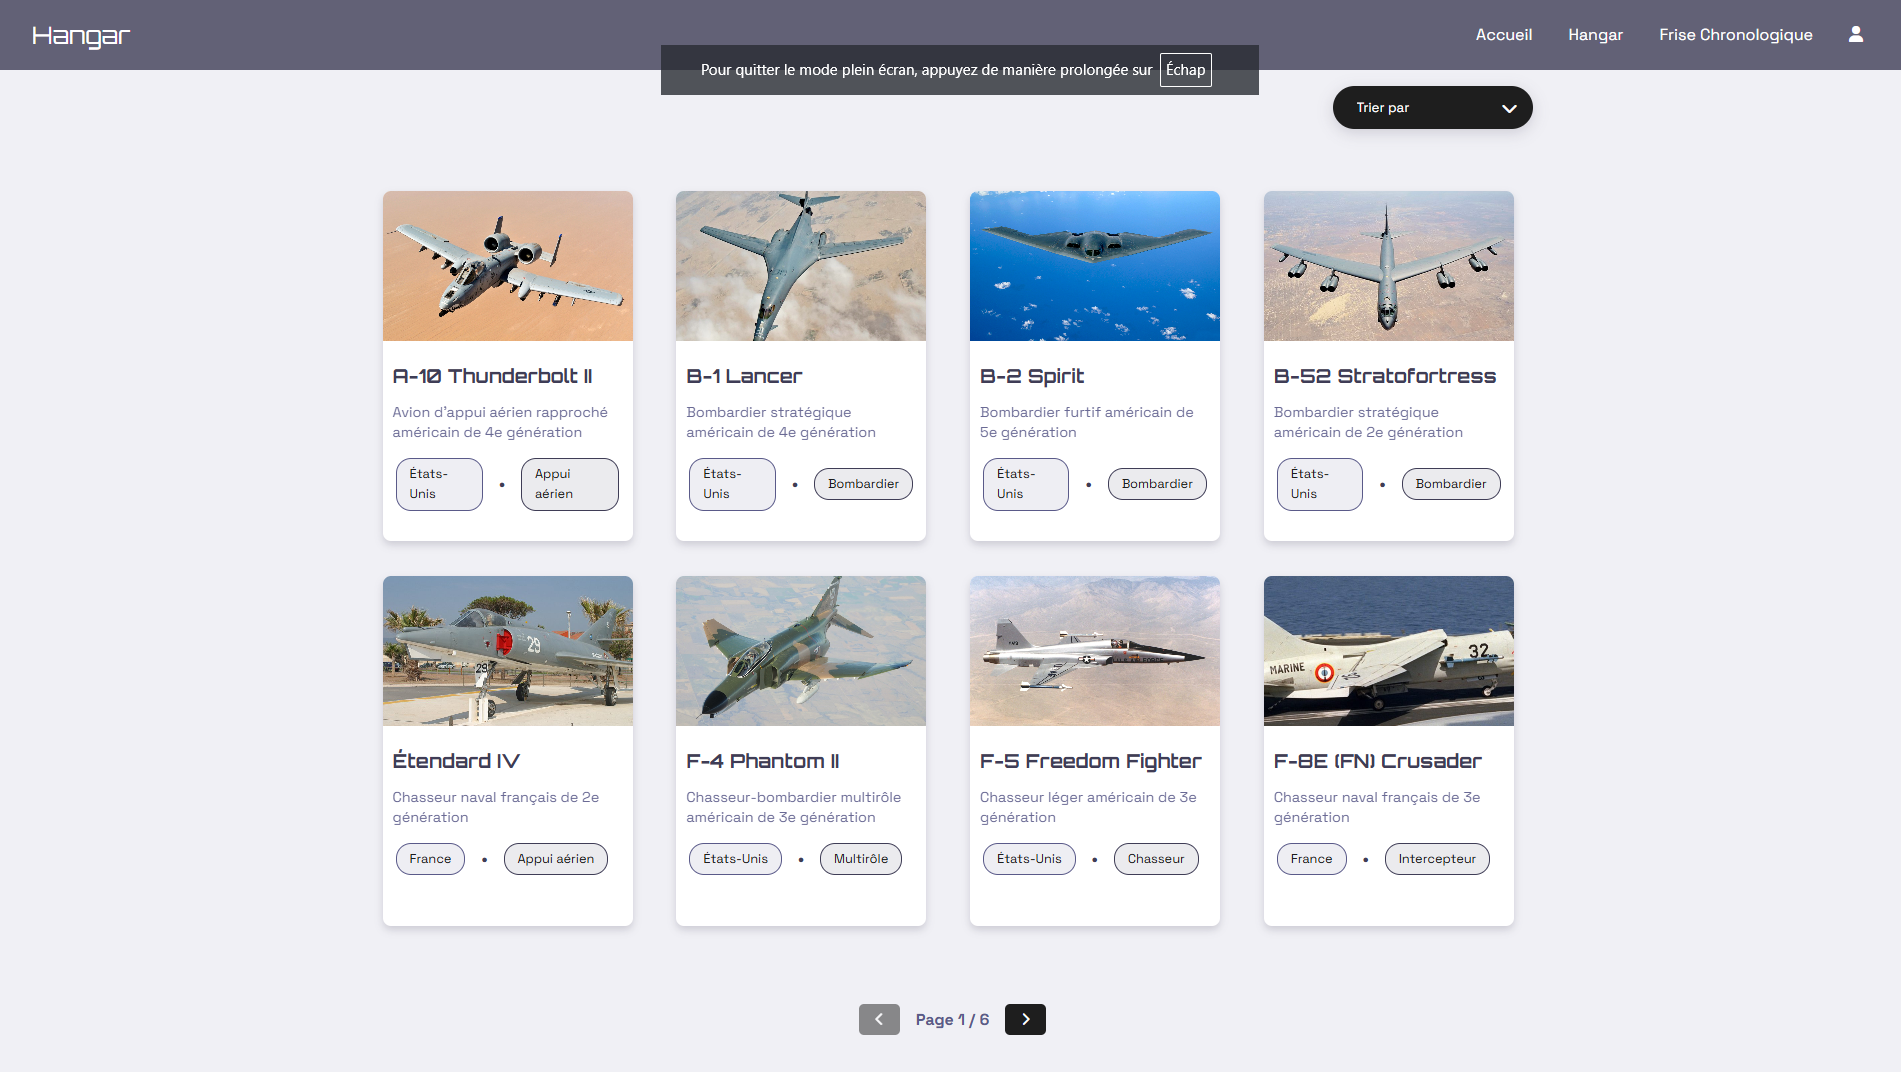
Task: Click the Hangar logo
Action: (81, 36)
